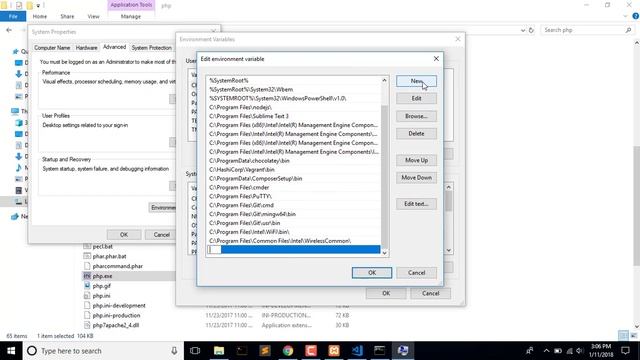Select the Sublime Text 3 path entry

pyautogui.click(x=294, y=116)
